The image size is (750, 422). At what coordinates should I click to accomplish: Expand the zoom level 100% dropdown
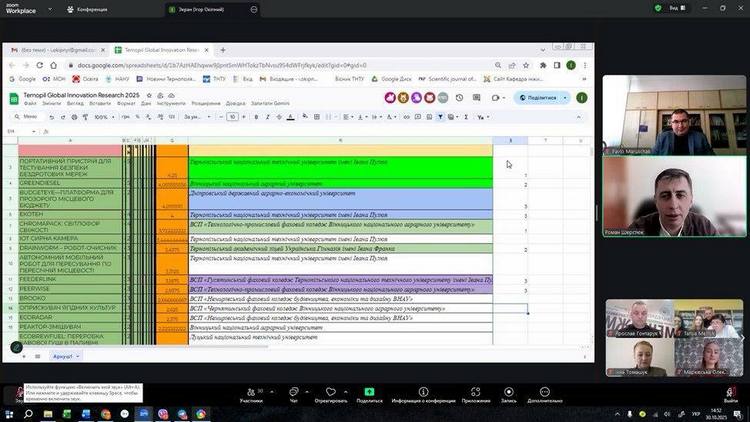tap(103, 117)
